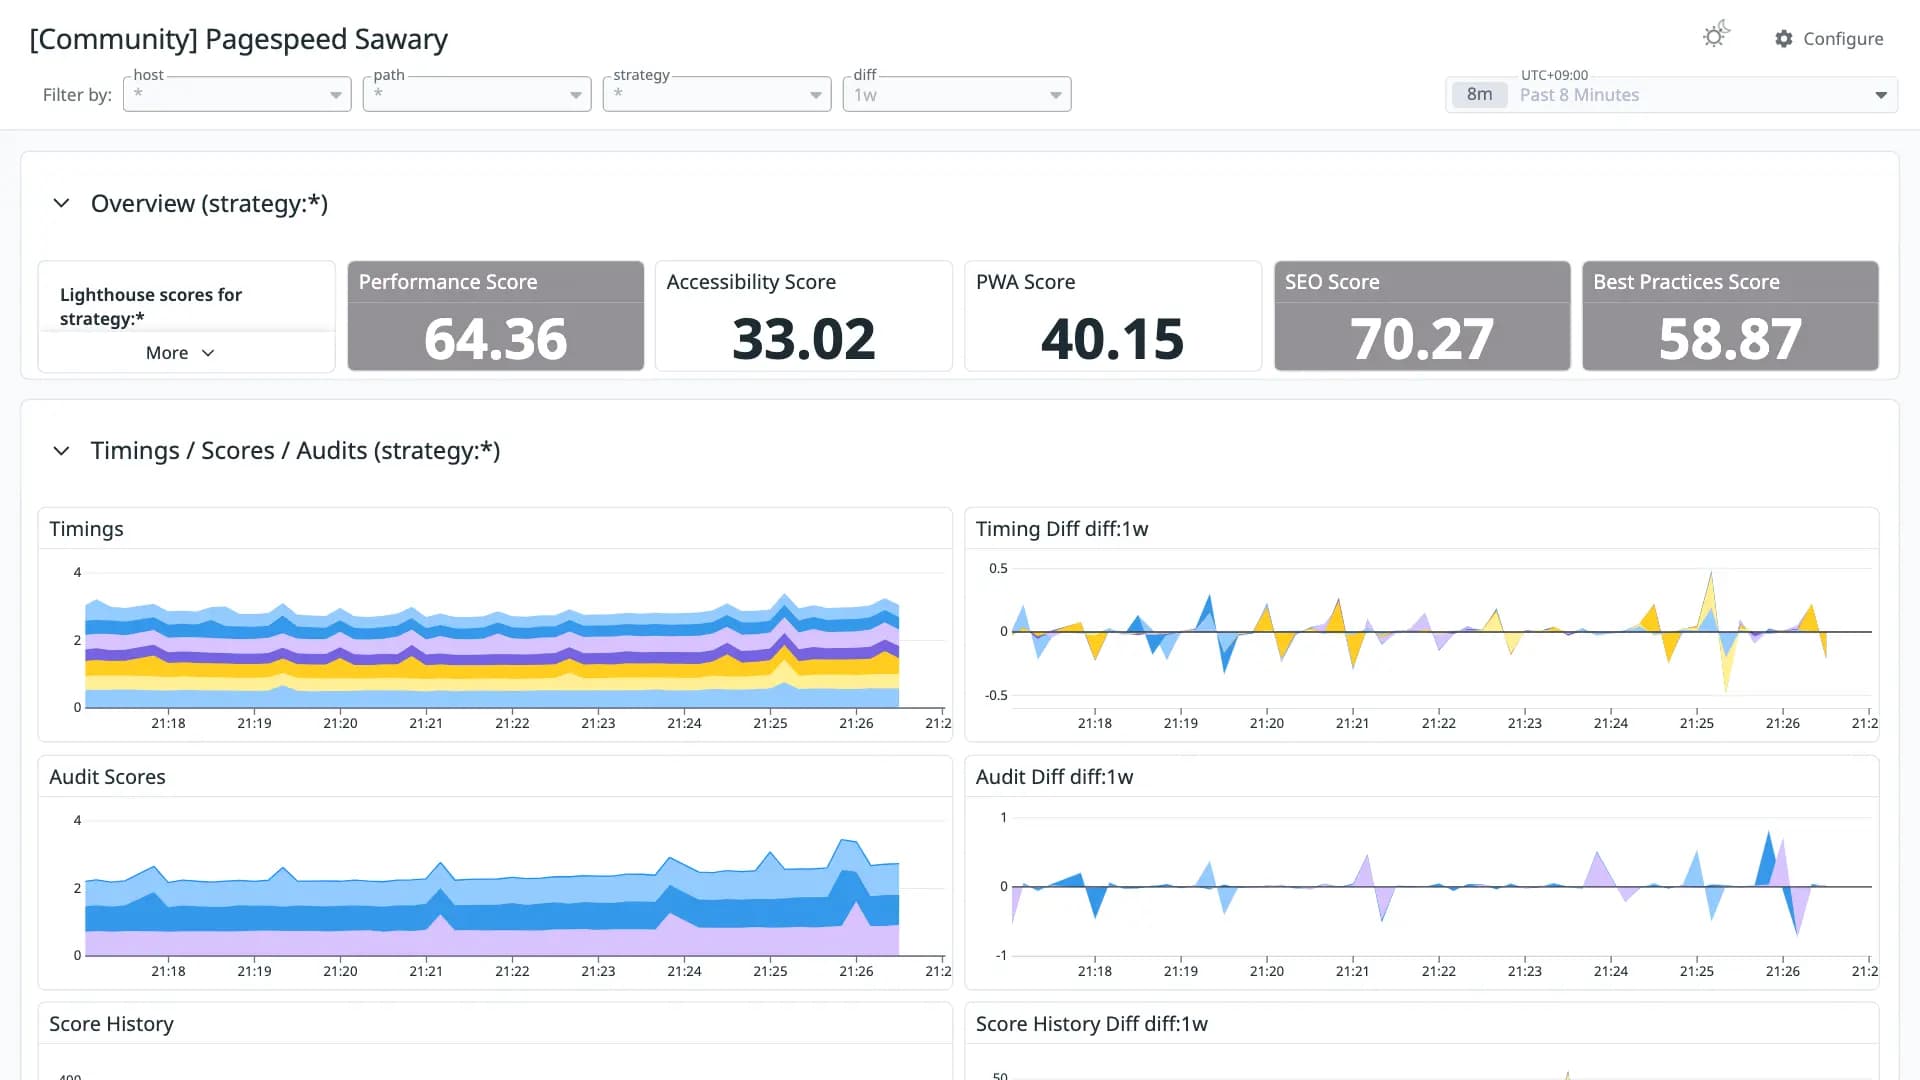The width and height of the screenshot is (1920, 1080).
Task: Open the strategy filter dropdown
Action: 717,94
